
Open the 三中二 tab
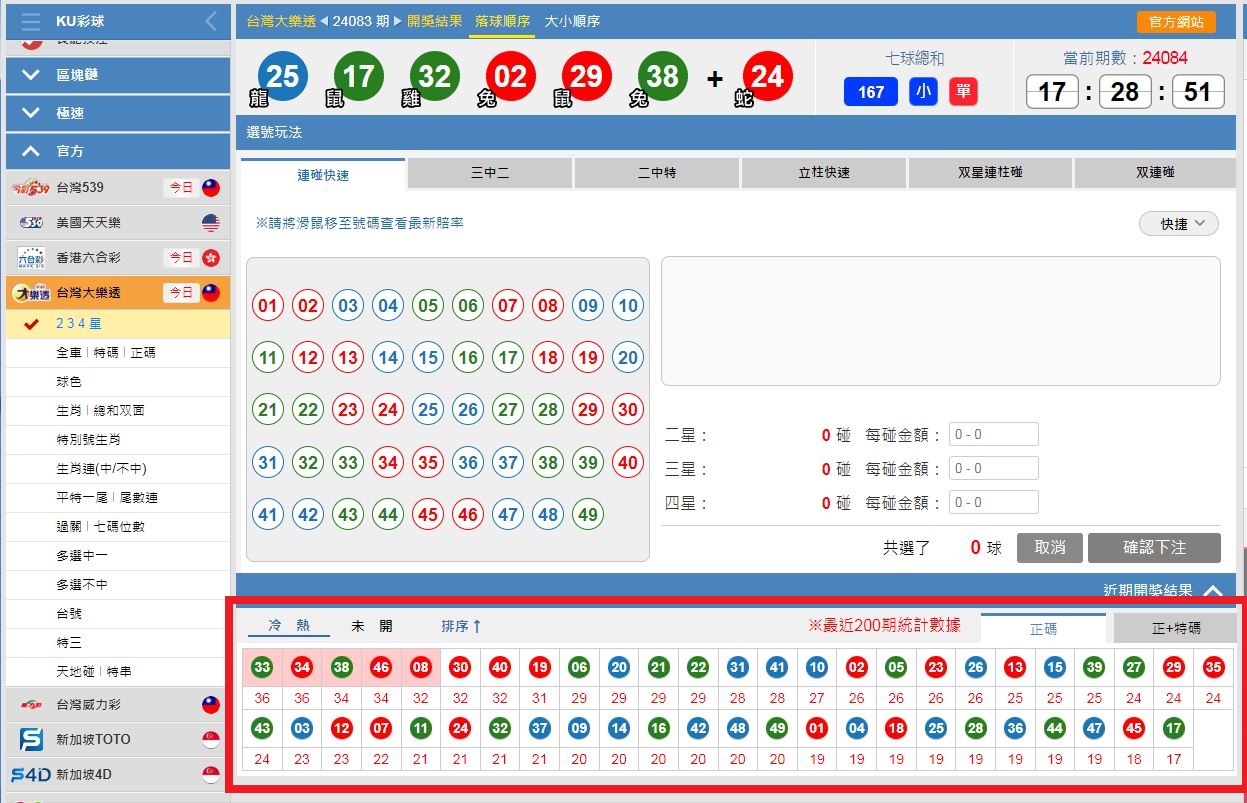(x=490, y=173)
